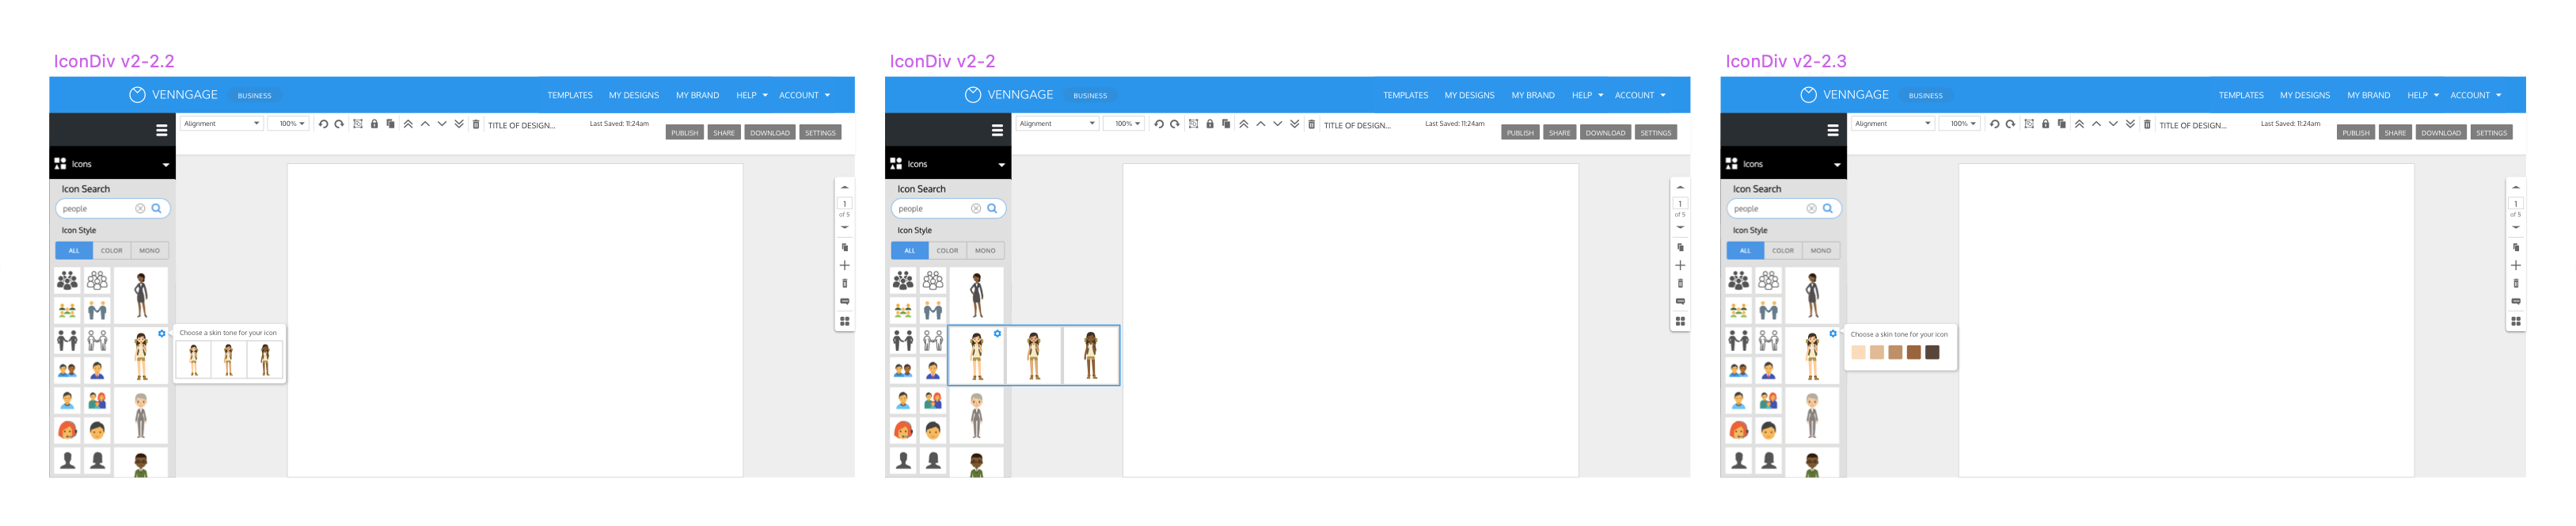Click the undo icon in IconDiv v2-2.3
This screenshot has width=2576, height=526.
(x=1994, y=124)
